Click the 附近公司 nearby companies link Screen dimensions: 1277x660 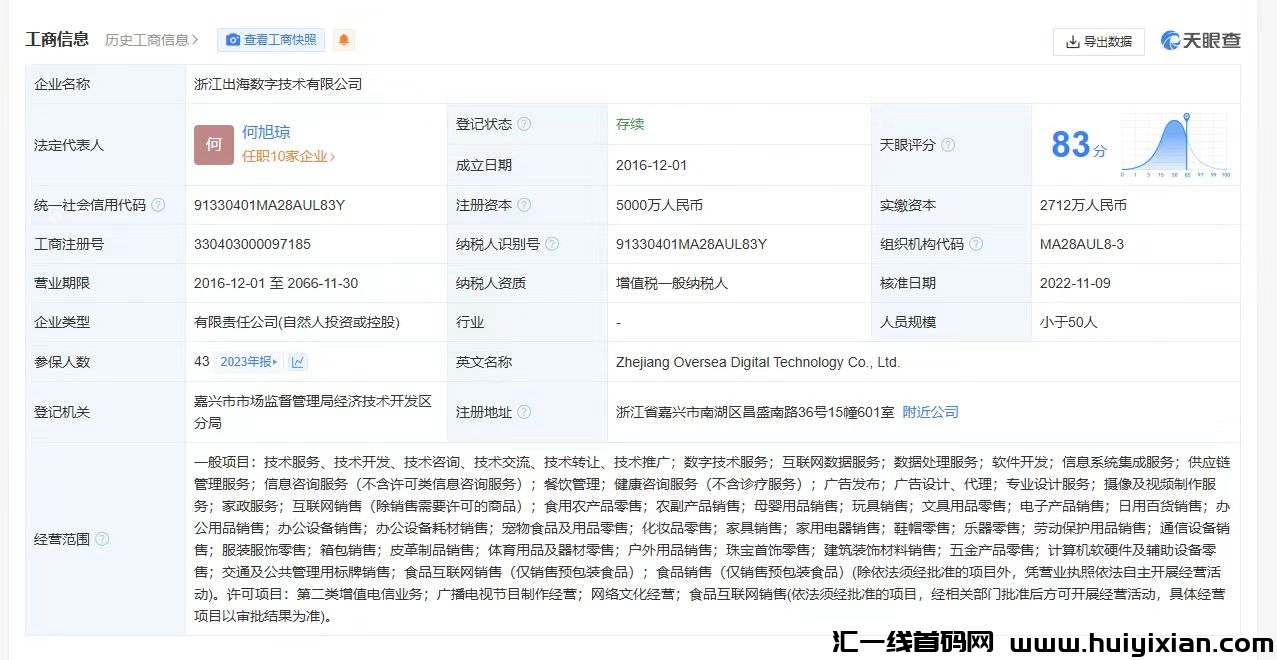[930, 412]
